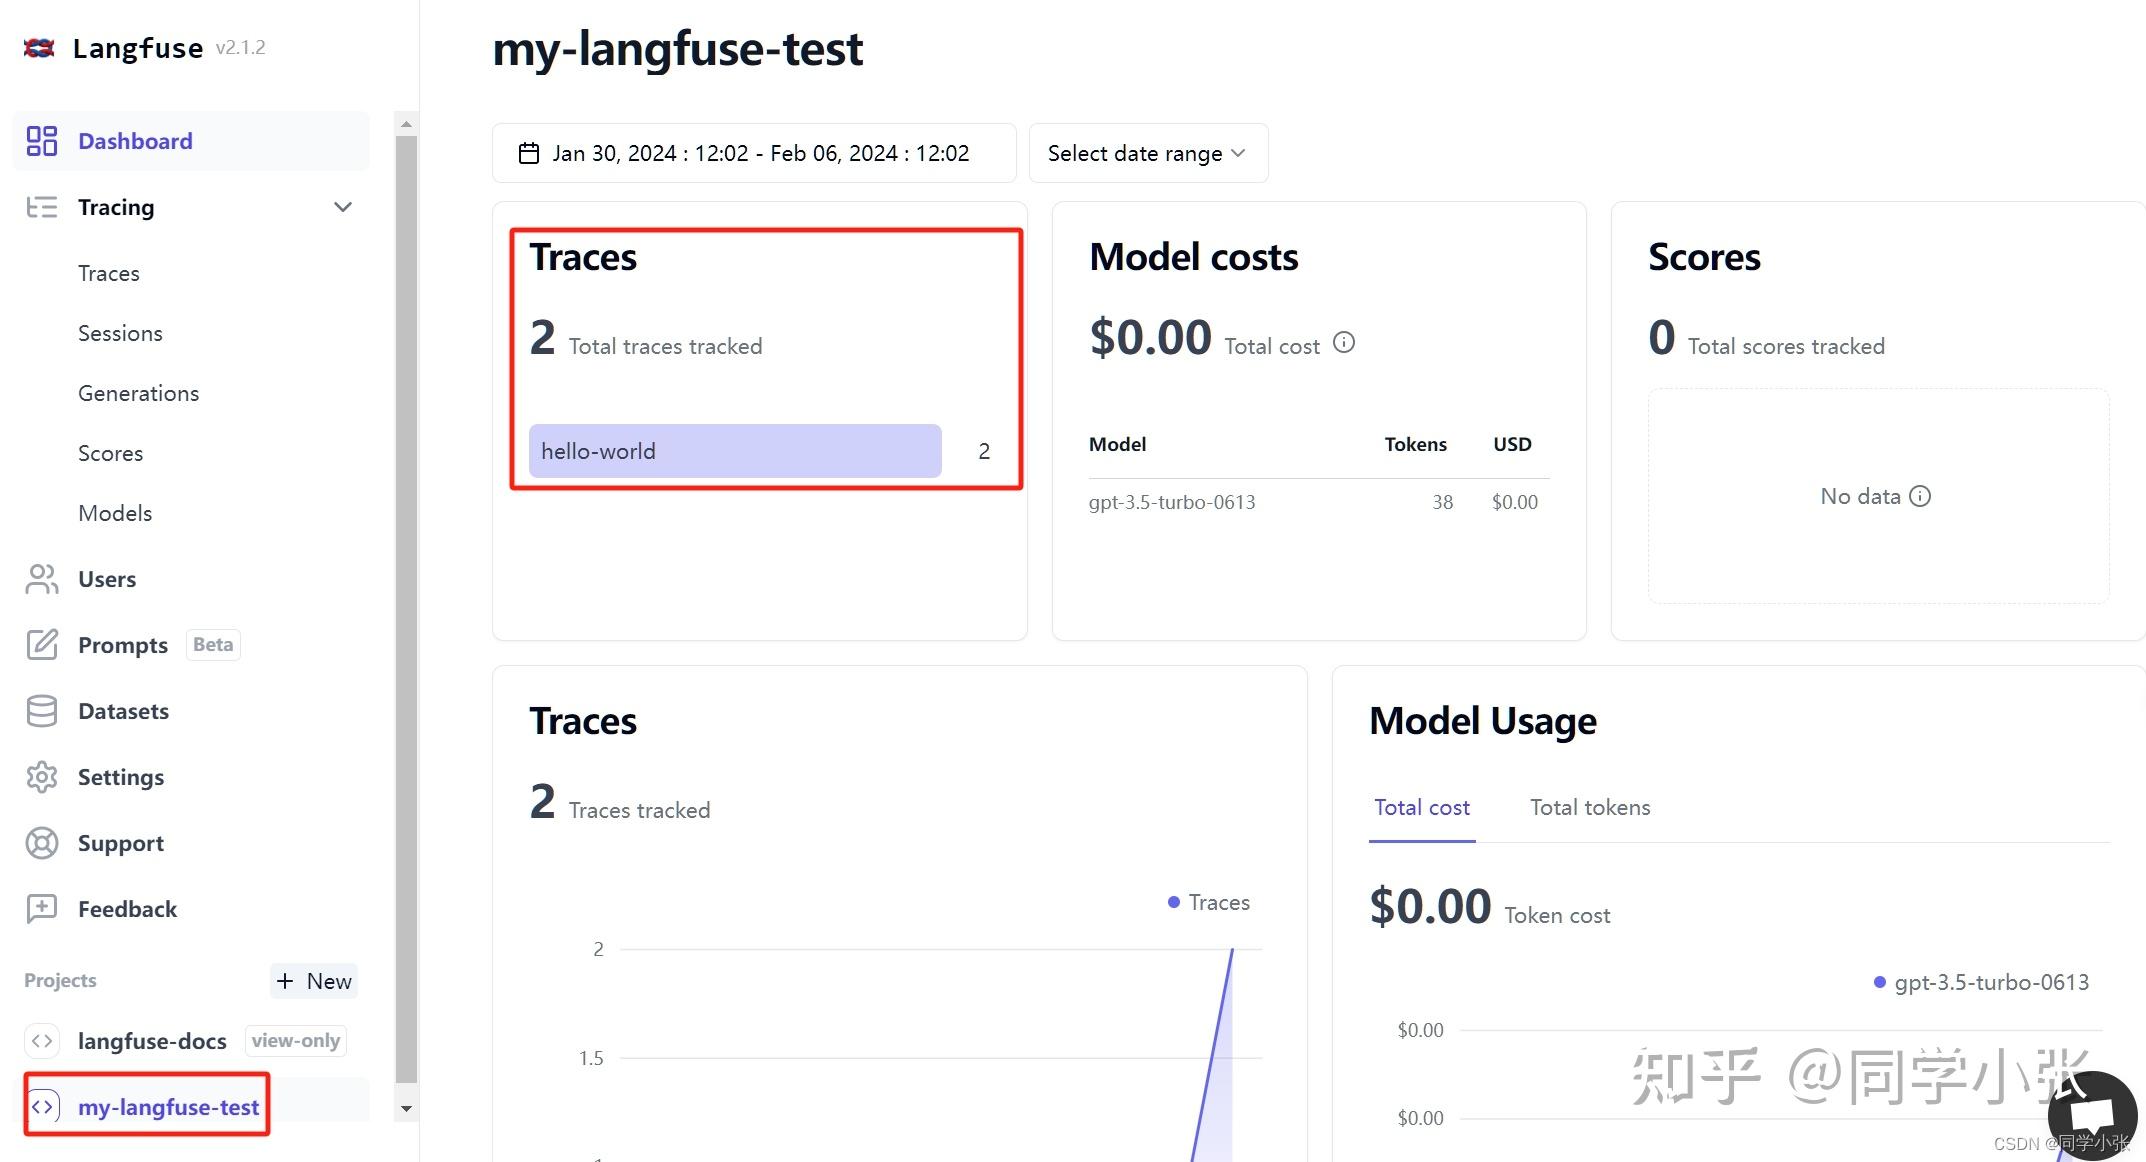Viewport: 2146px width, 1162px height.
Task: Click the hello-world trace bar
Action: pyautogui.click(x=735, y=451)
